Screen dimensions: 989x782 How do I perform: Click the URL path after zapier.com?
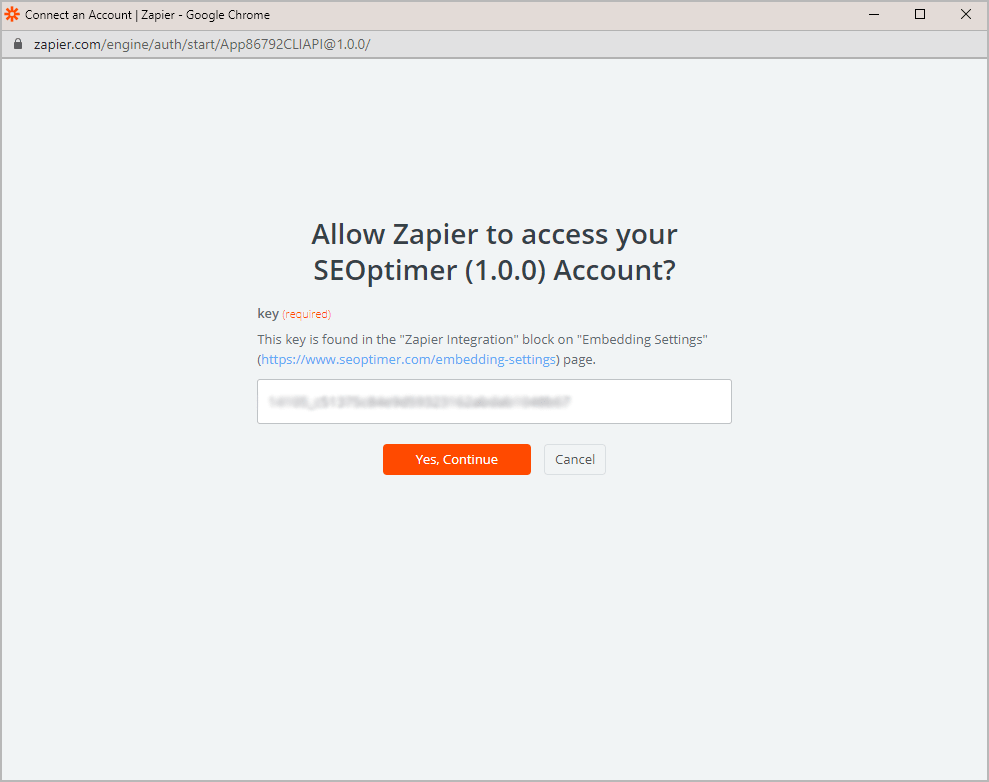[x=237, y=45]
